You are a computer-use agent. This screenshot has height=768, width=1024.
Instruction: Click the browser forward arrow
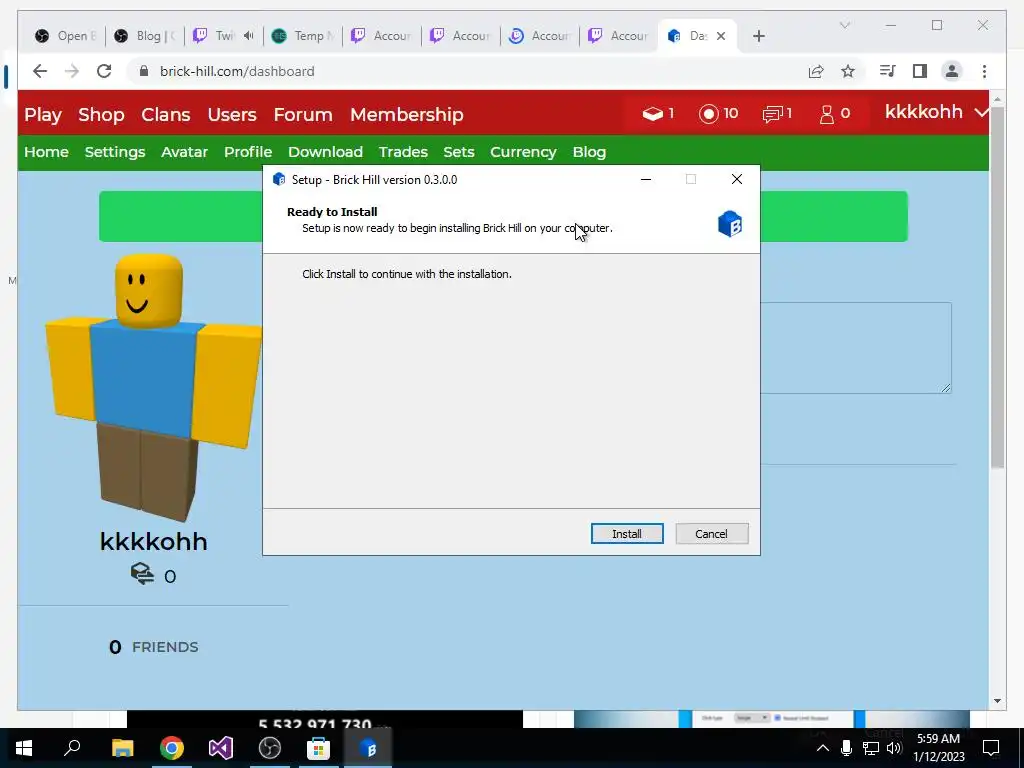click(72, 71)
